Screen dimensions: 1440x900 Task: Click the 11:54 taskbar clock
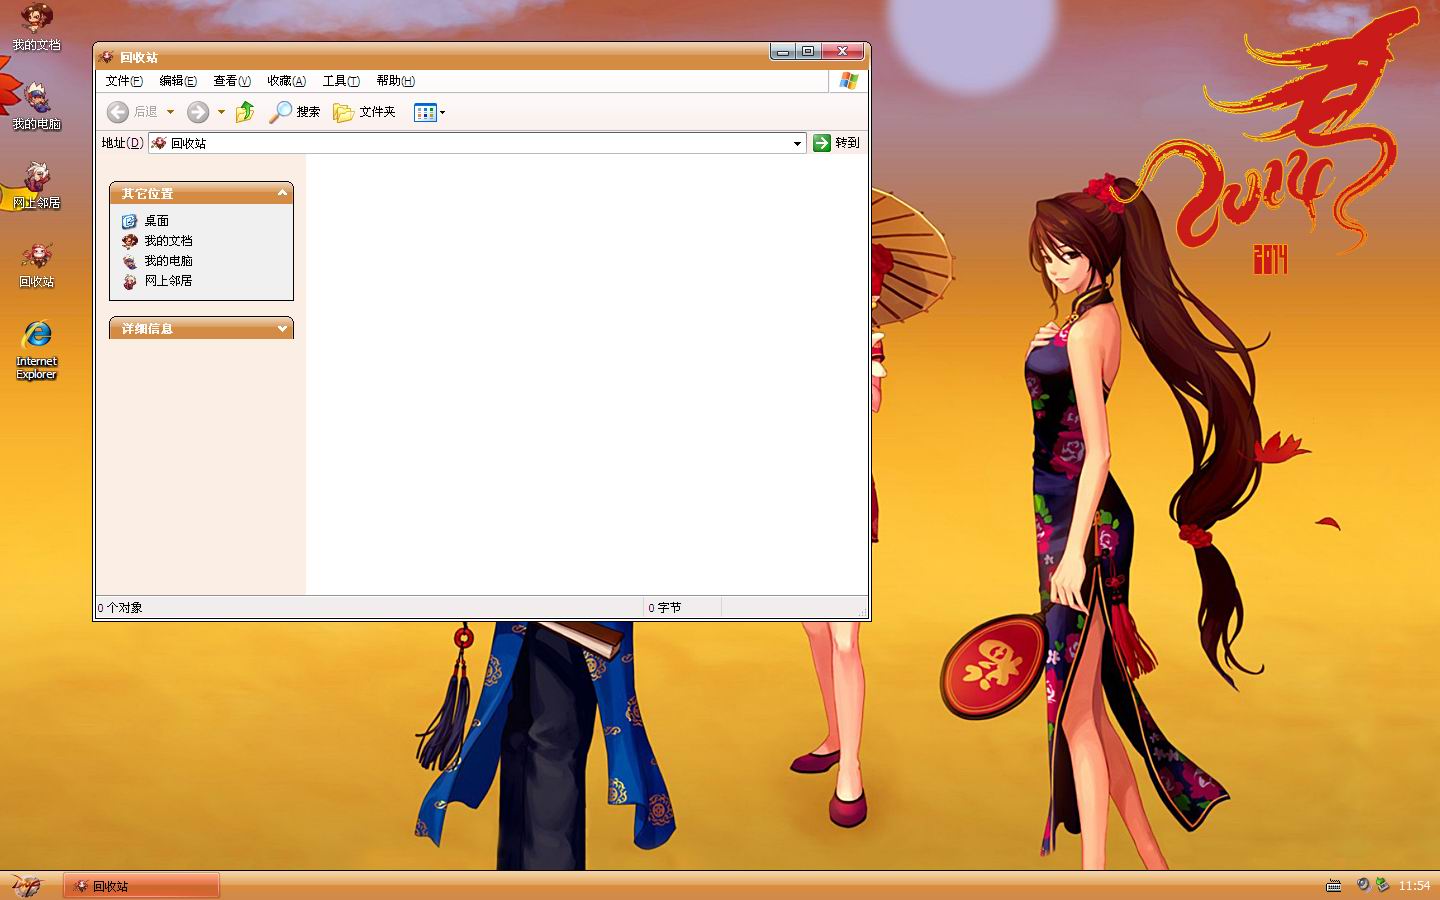coord(1414,886)
